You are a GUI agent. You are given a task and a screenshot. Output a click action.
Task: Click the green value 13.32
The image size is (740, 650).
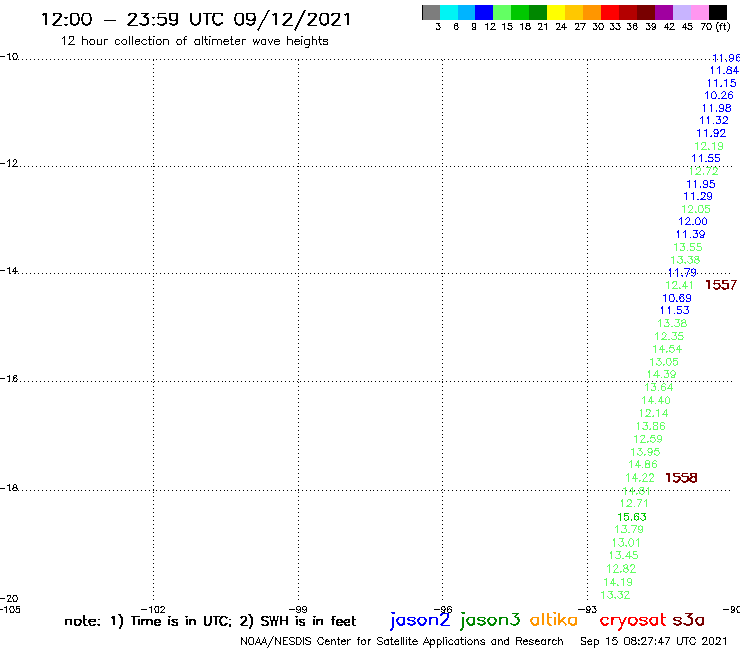coord(615,595)
